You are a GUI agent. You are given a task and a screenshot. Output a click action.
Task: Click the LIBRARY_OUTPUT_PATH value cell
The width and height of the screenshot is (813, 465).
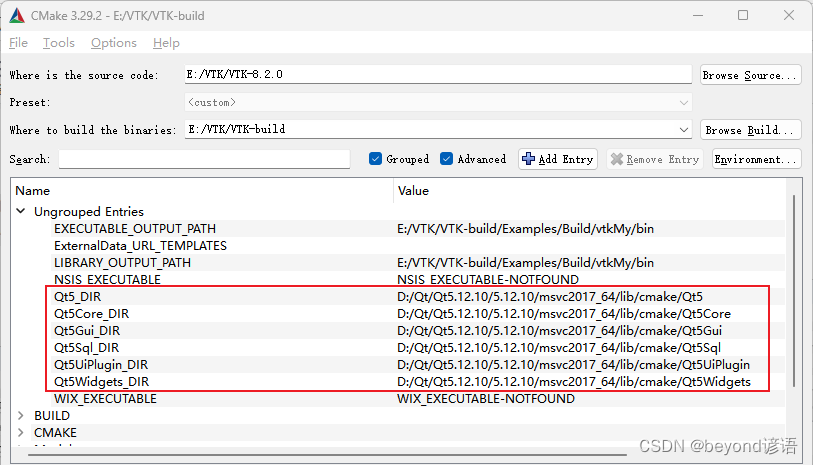(525, 263)
